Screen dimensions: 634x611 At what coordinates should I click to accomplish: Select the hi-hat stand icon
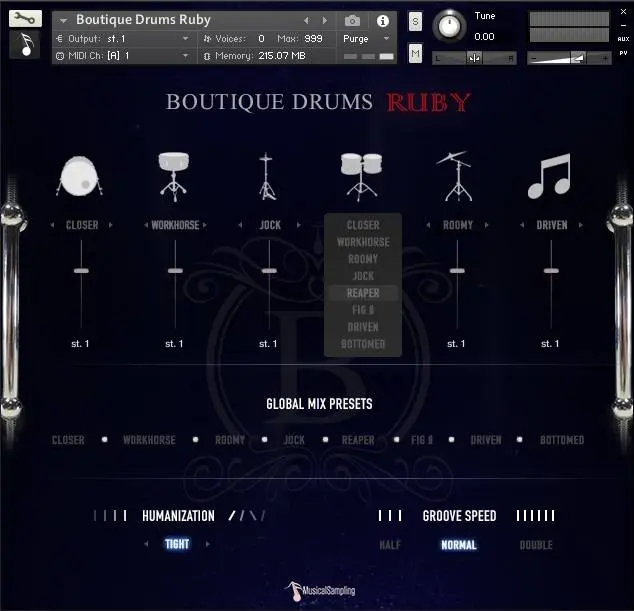pyautogui.click(x=267, y=176)
